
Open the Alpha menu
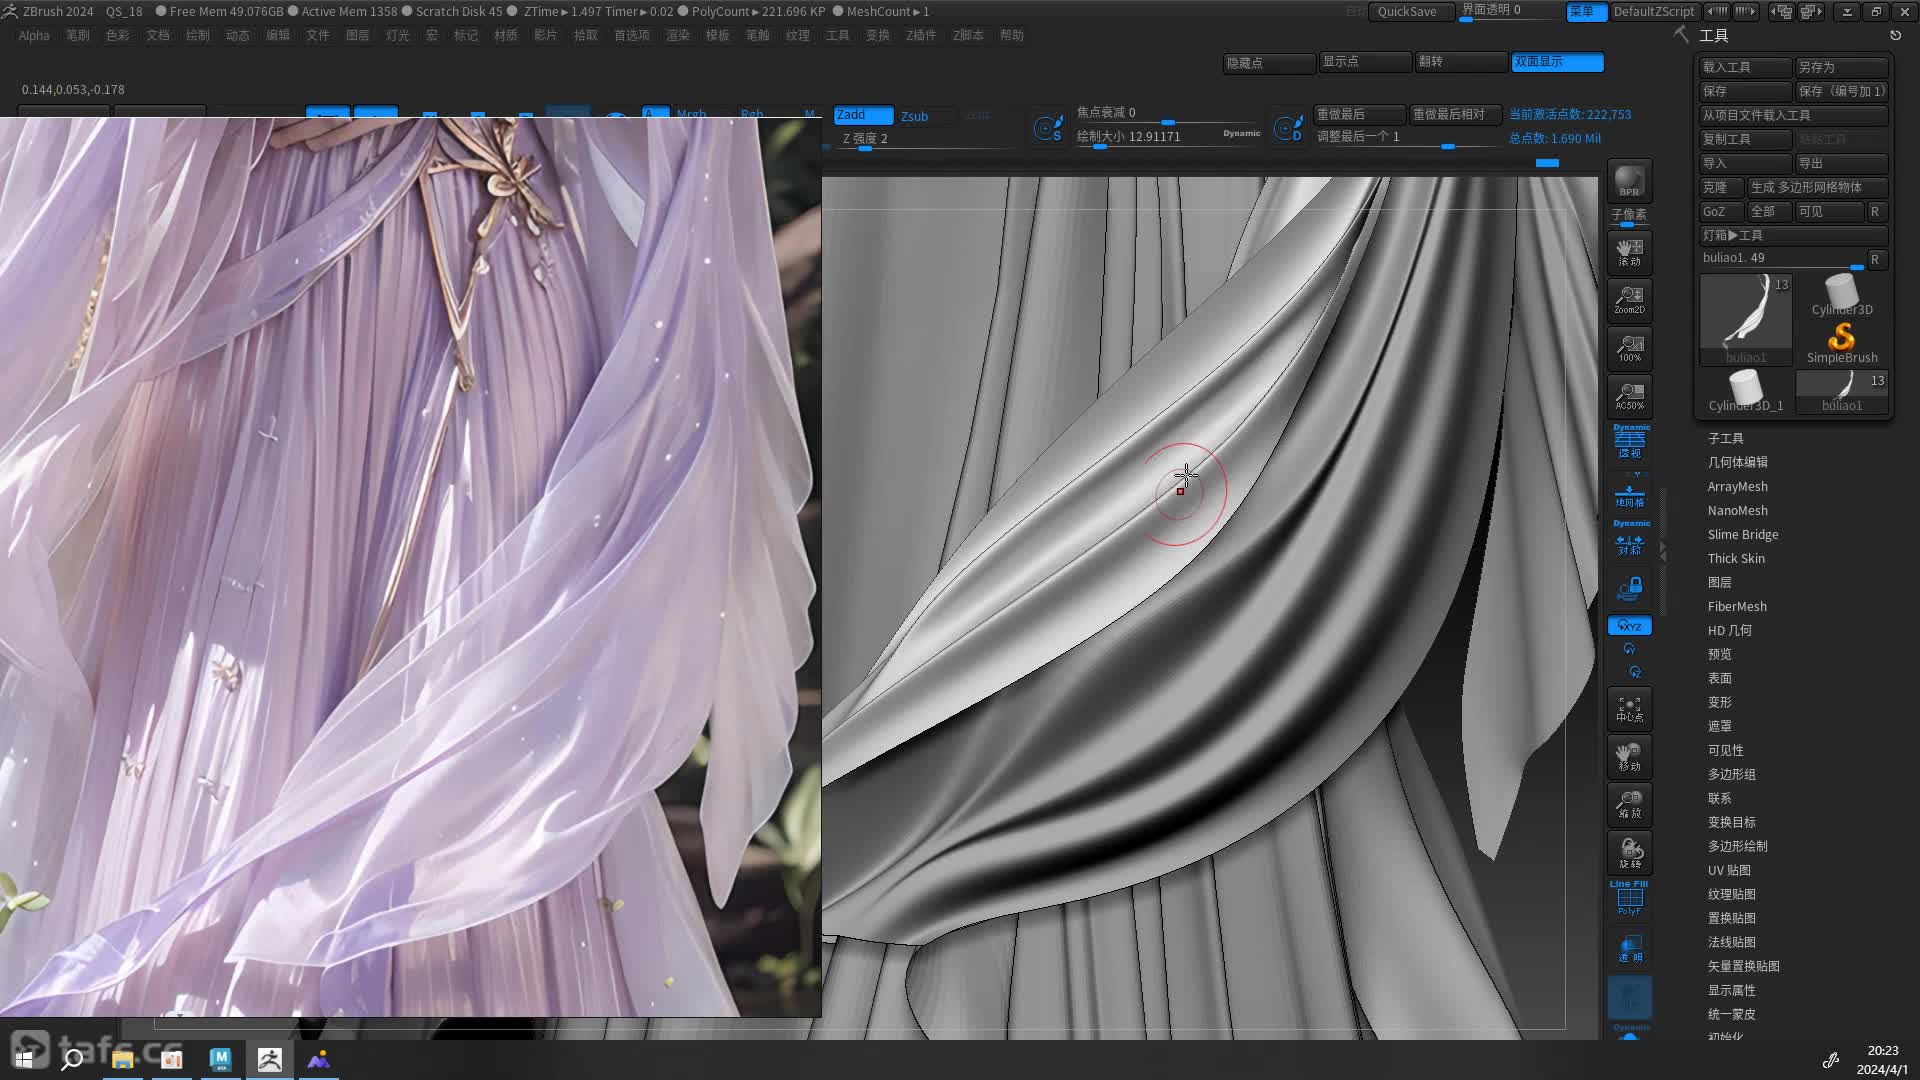(34, 35)
